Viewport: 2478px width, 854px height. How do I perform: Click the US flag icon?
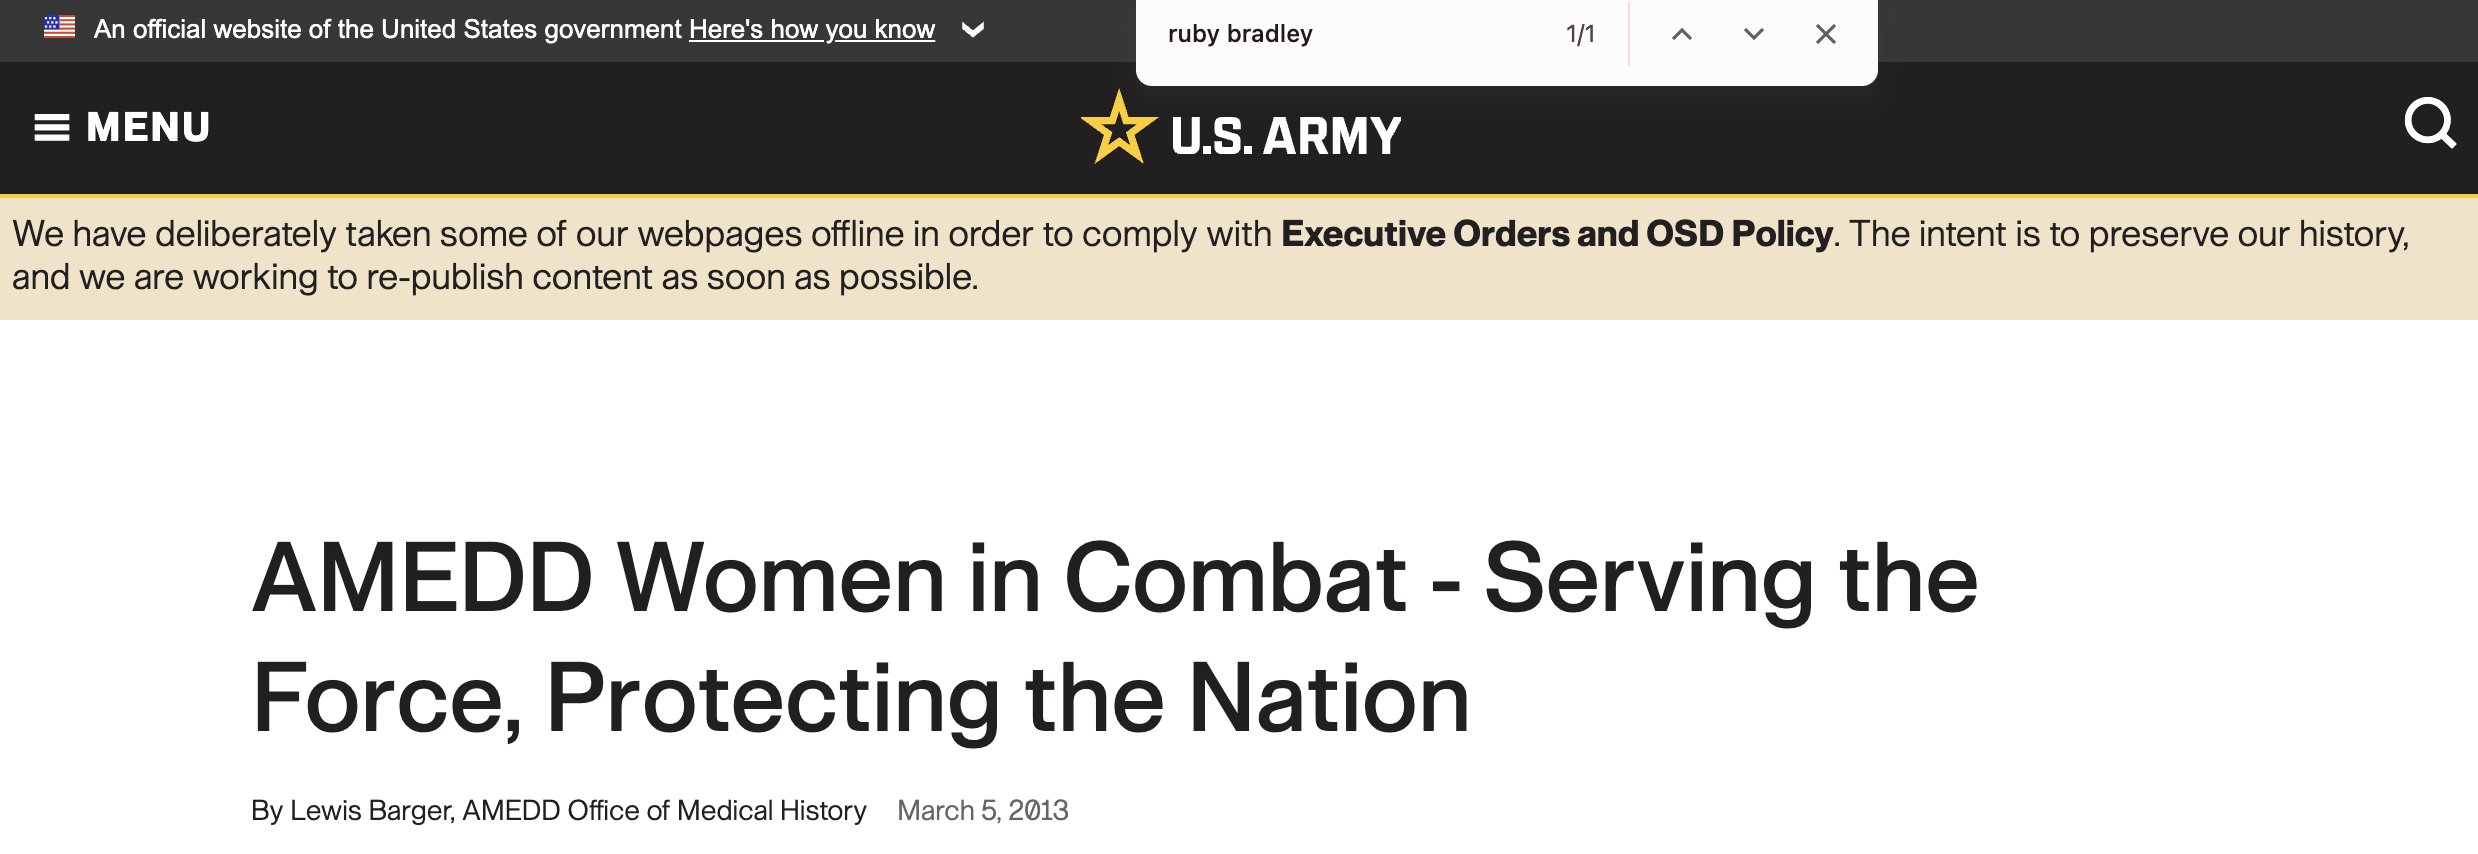point(59,27)
